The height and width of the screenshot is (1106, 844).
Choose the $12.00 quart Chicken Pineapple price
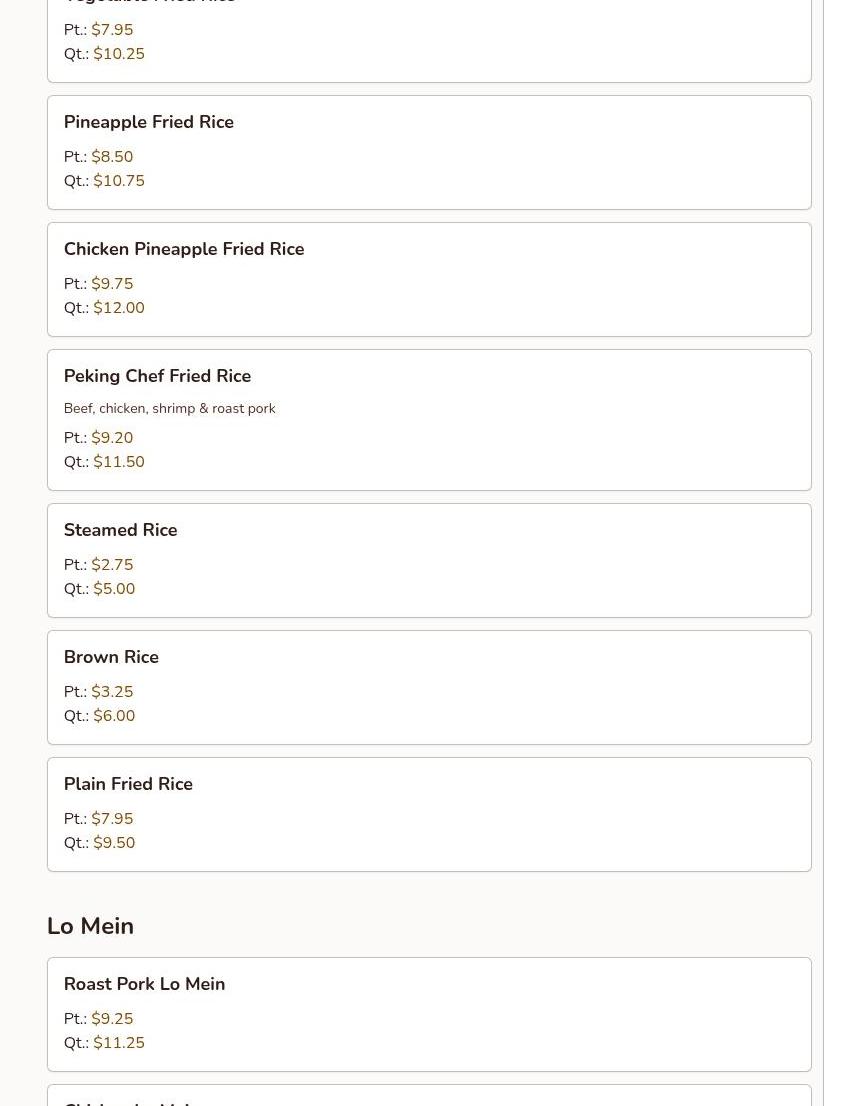pos(119,308)
